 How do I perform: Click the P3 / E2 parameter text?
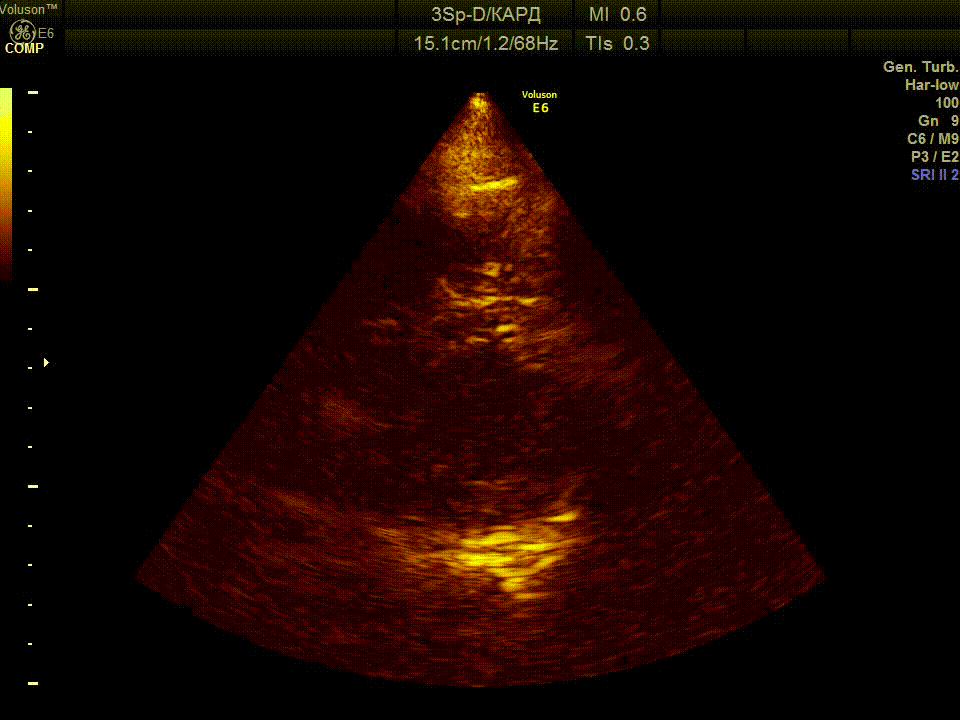point(934,157)
